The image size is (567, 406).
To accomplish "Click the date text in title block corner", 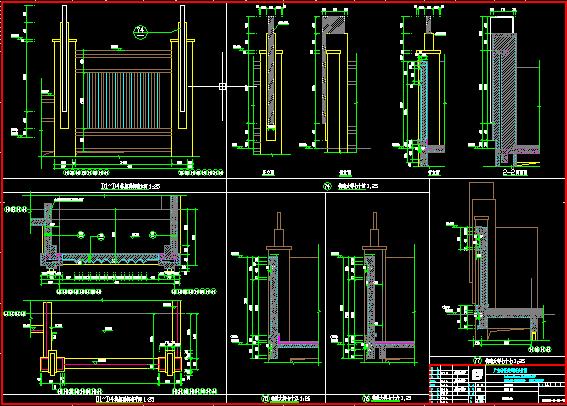I will tap(553, 400).
